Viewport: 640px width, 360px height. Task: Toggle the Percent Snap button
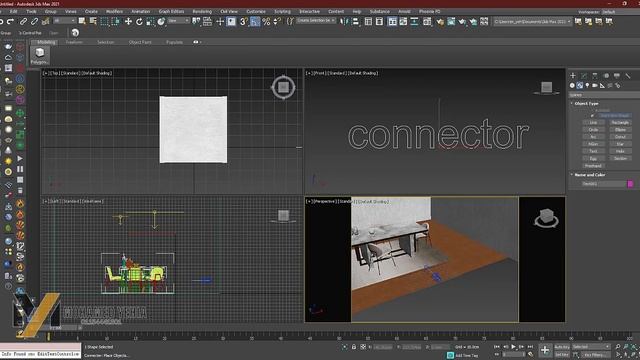pyautogui.click(x=266, y=21)
